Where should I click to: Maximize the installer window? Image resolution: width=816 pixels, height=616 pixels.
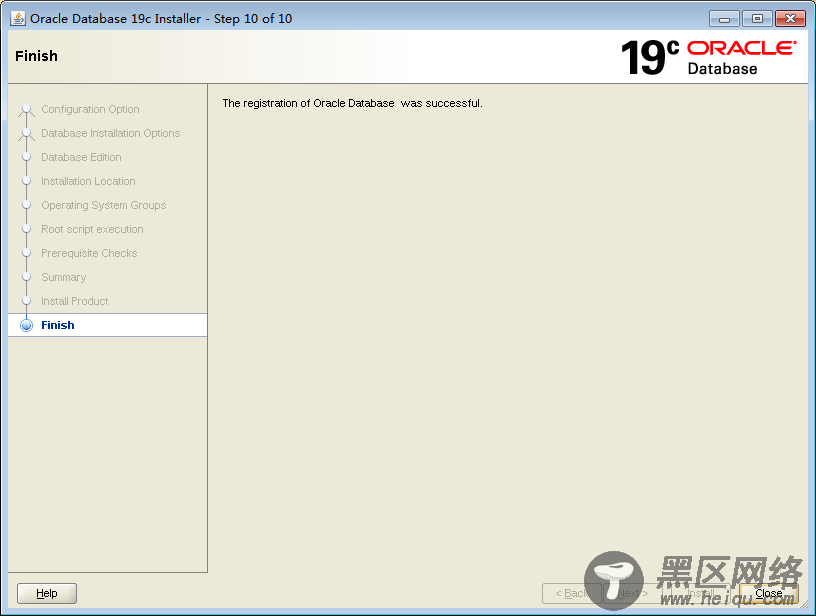(757, 19)
